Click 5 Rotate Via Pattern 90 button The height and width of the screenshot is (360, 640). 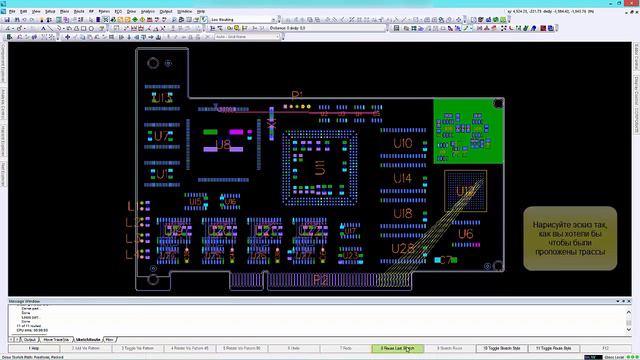pos(242,349)
